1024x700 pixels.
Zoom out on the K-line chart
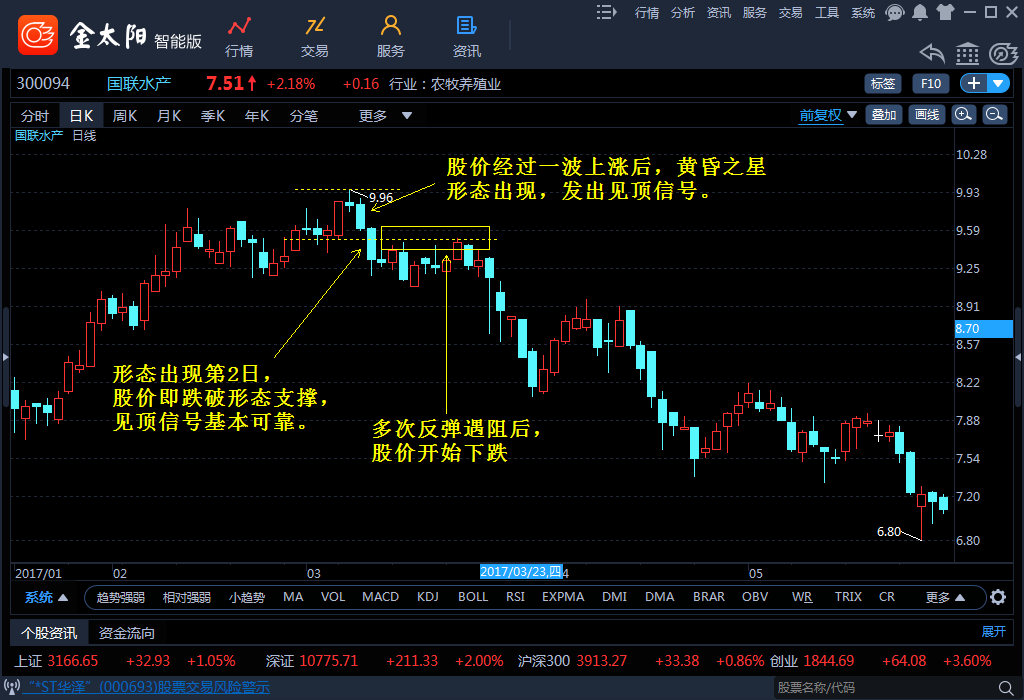(x=994, y=115)
